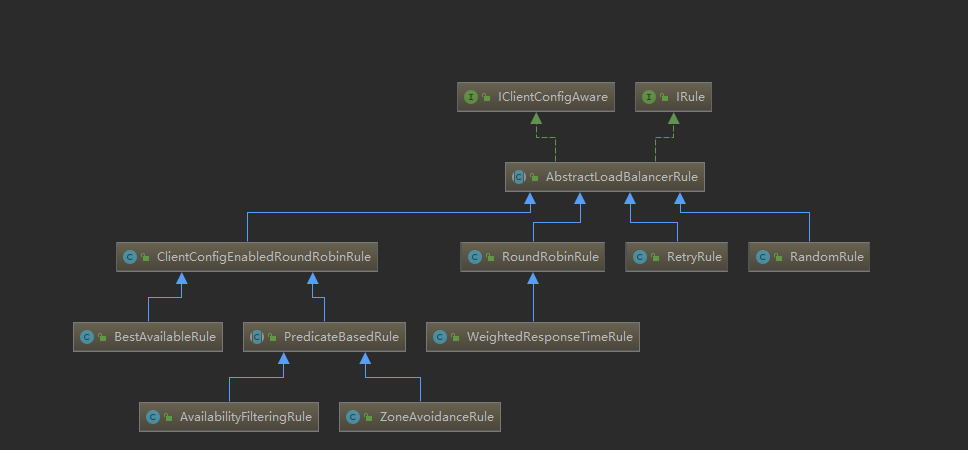Click the class icon beside RetryRule
968x450 pixels.
pos(639,257)
